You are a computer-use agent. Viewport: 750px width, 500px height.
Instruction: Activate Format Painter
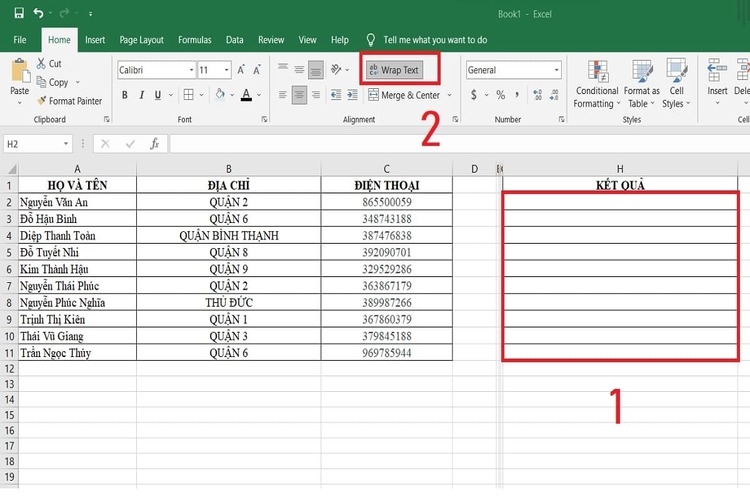tap(70, 101)
